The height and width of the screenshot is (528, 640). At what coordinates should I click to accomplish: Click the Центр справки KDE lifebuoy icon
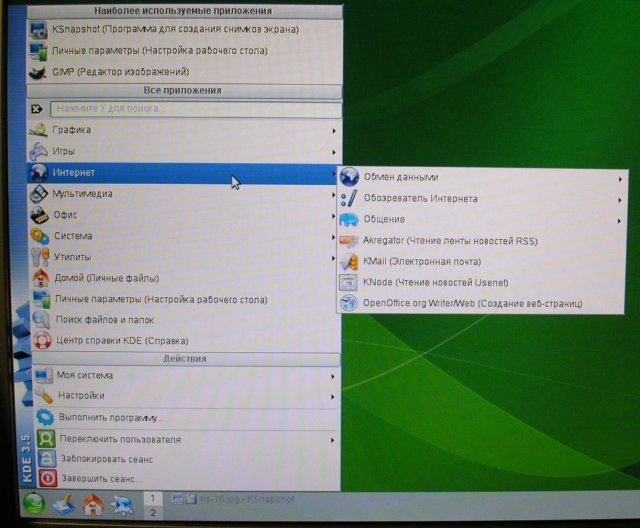click(x=42, y=340)
